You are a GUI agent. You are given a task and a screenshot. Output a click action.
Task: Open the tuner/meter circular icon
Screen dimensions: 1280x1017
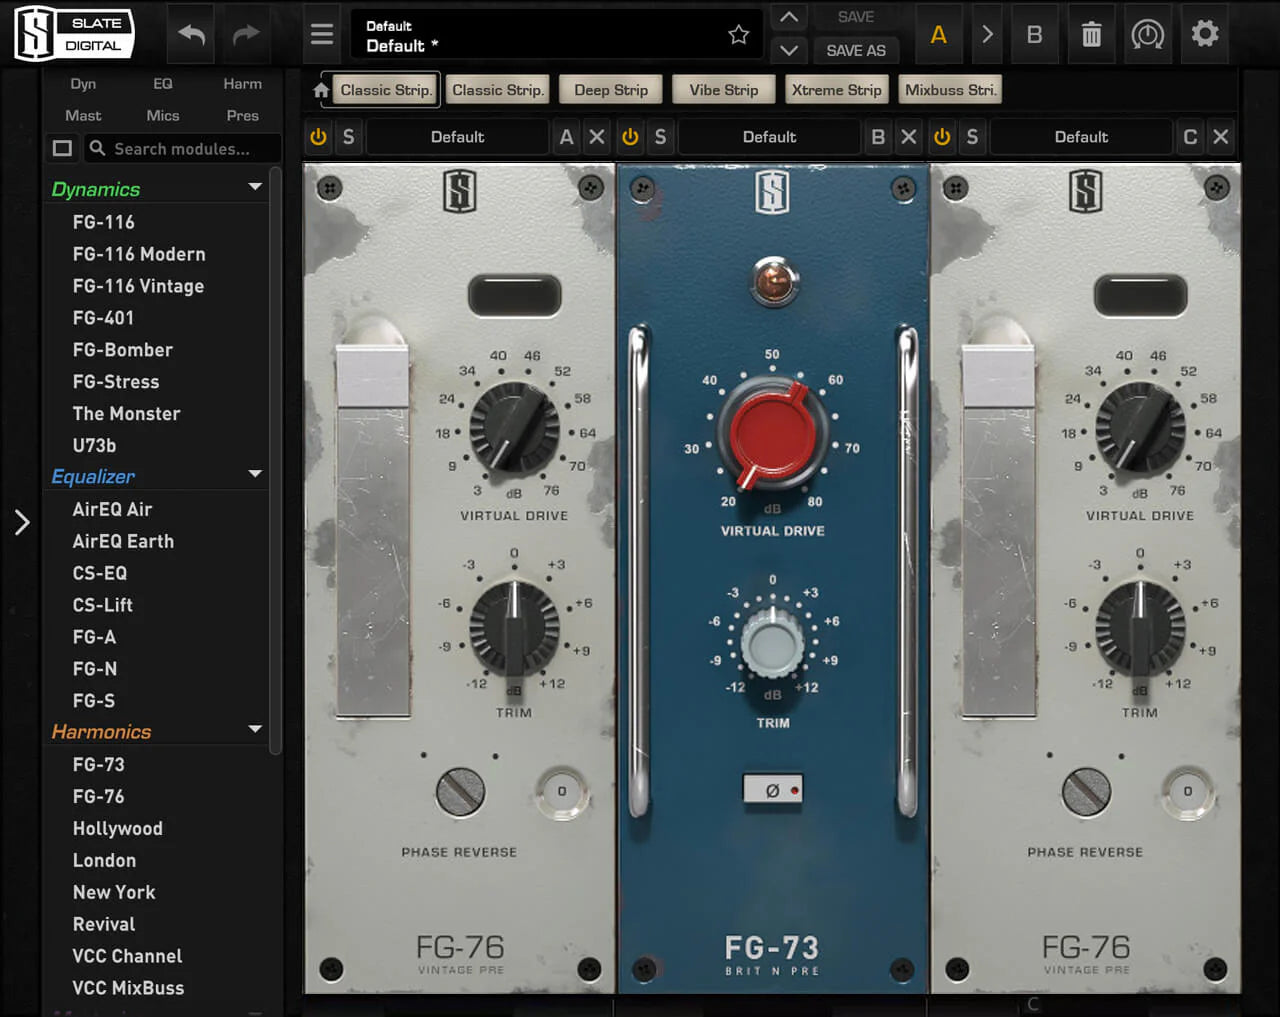[1148, 35]
